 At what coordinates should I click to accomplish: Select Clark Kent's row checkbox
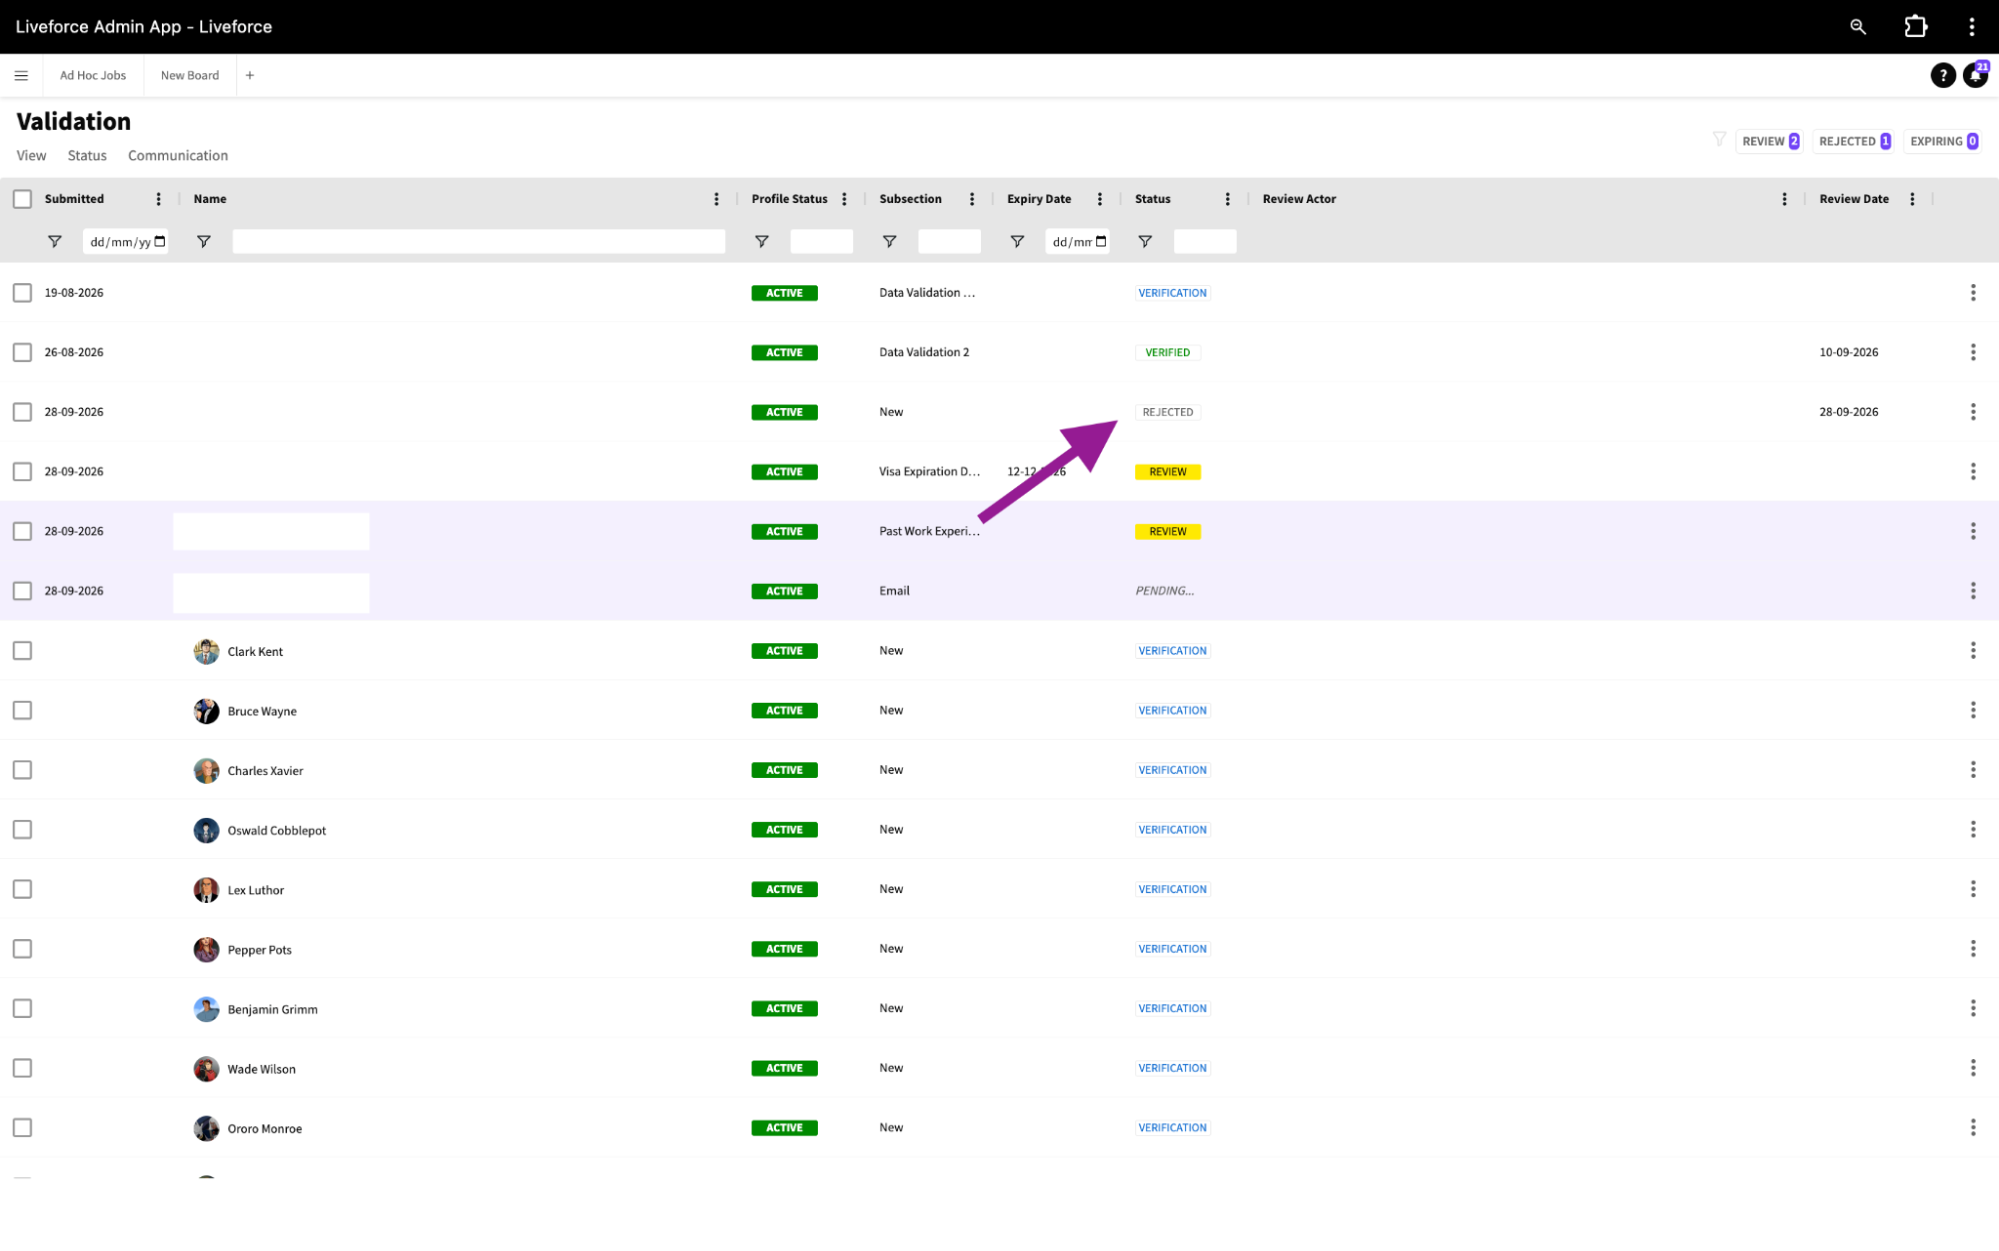click(22, 651)
